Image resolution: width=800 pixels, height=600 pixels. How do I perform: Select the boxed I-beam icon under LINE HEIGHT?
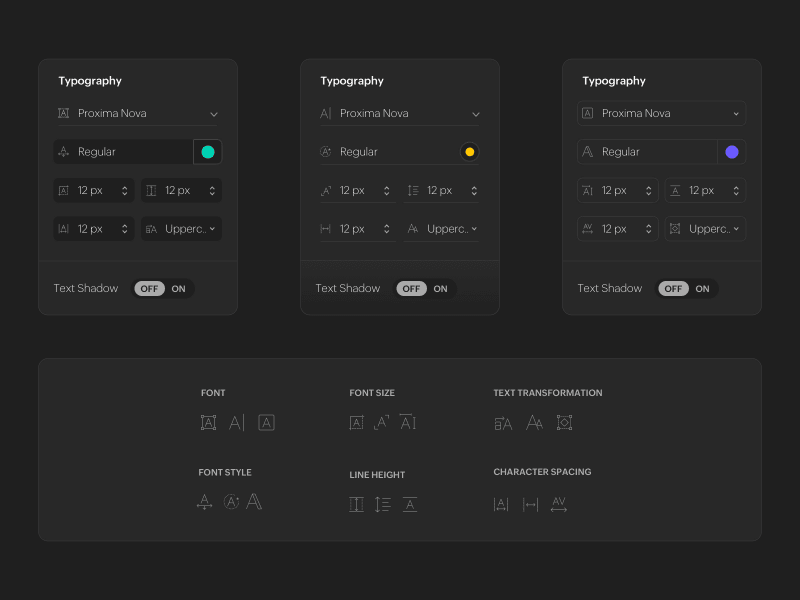point(357,505)
